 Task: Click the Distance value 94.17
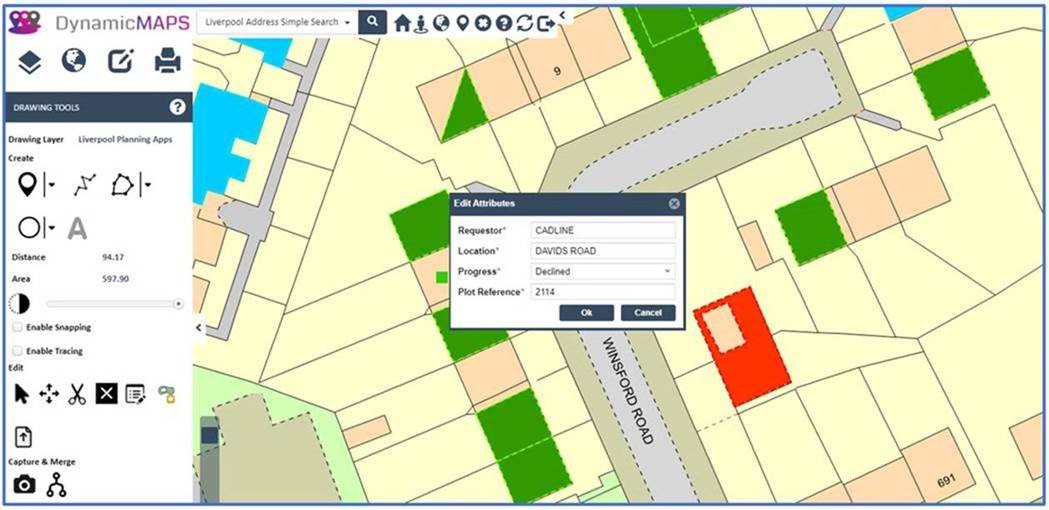[113, 257]
